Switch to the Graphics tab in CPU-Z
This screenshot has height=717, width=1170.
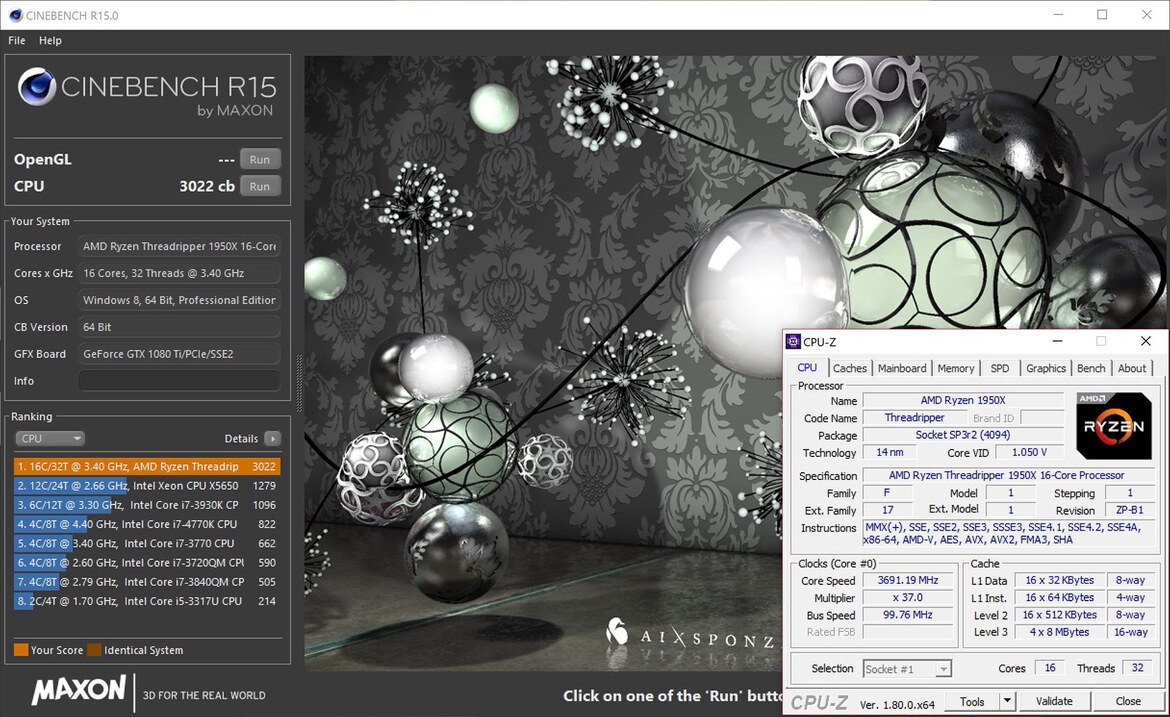point(1046,369)
